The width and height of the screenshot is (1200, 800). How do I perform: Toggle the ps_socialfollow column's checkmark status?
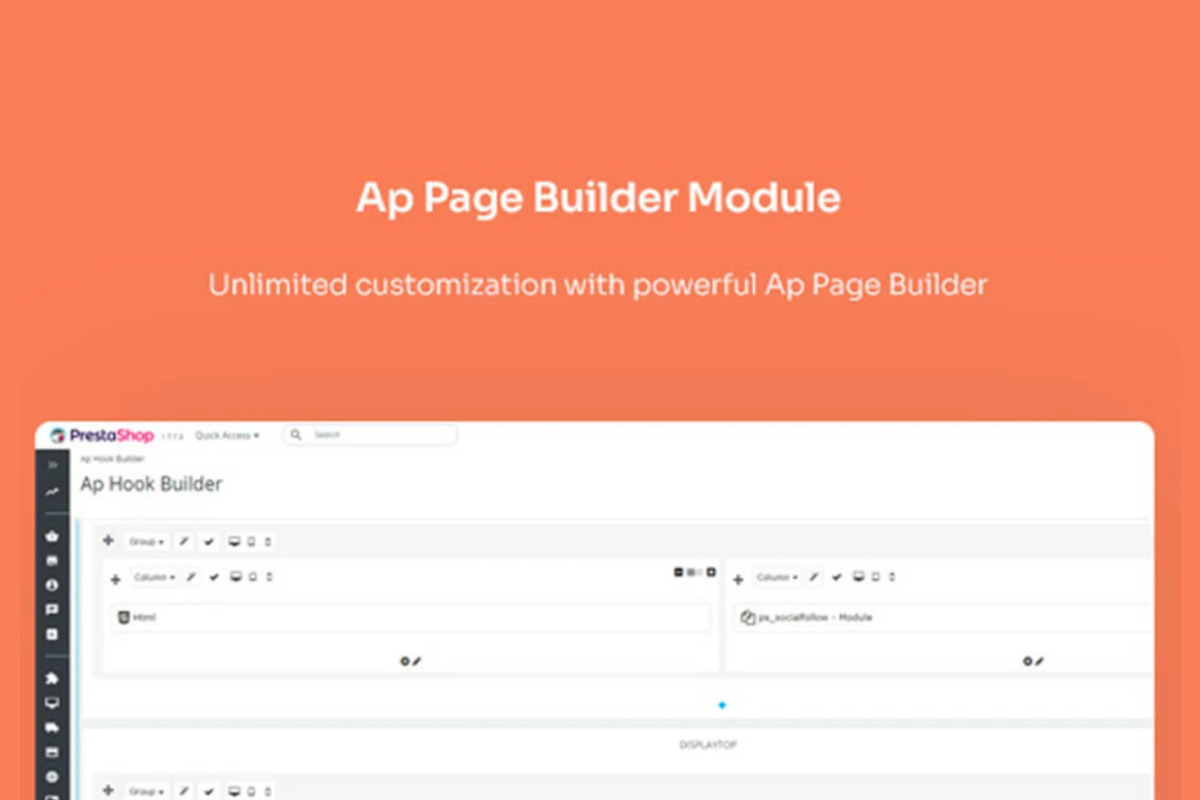(837, 577)
